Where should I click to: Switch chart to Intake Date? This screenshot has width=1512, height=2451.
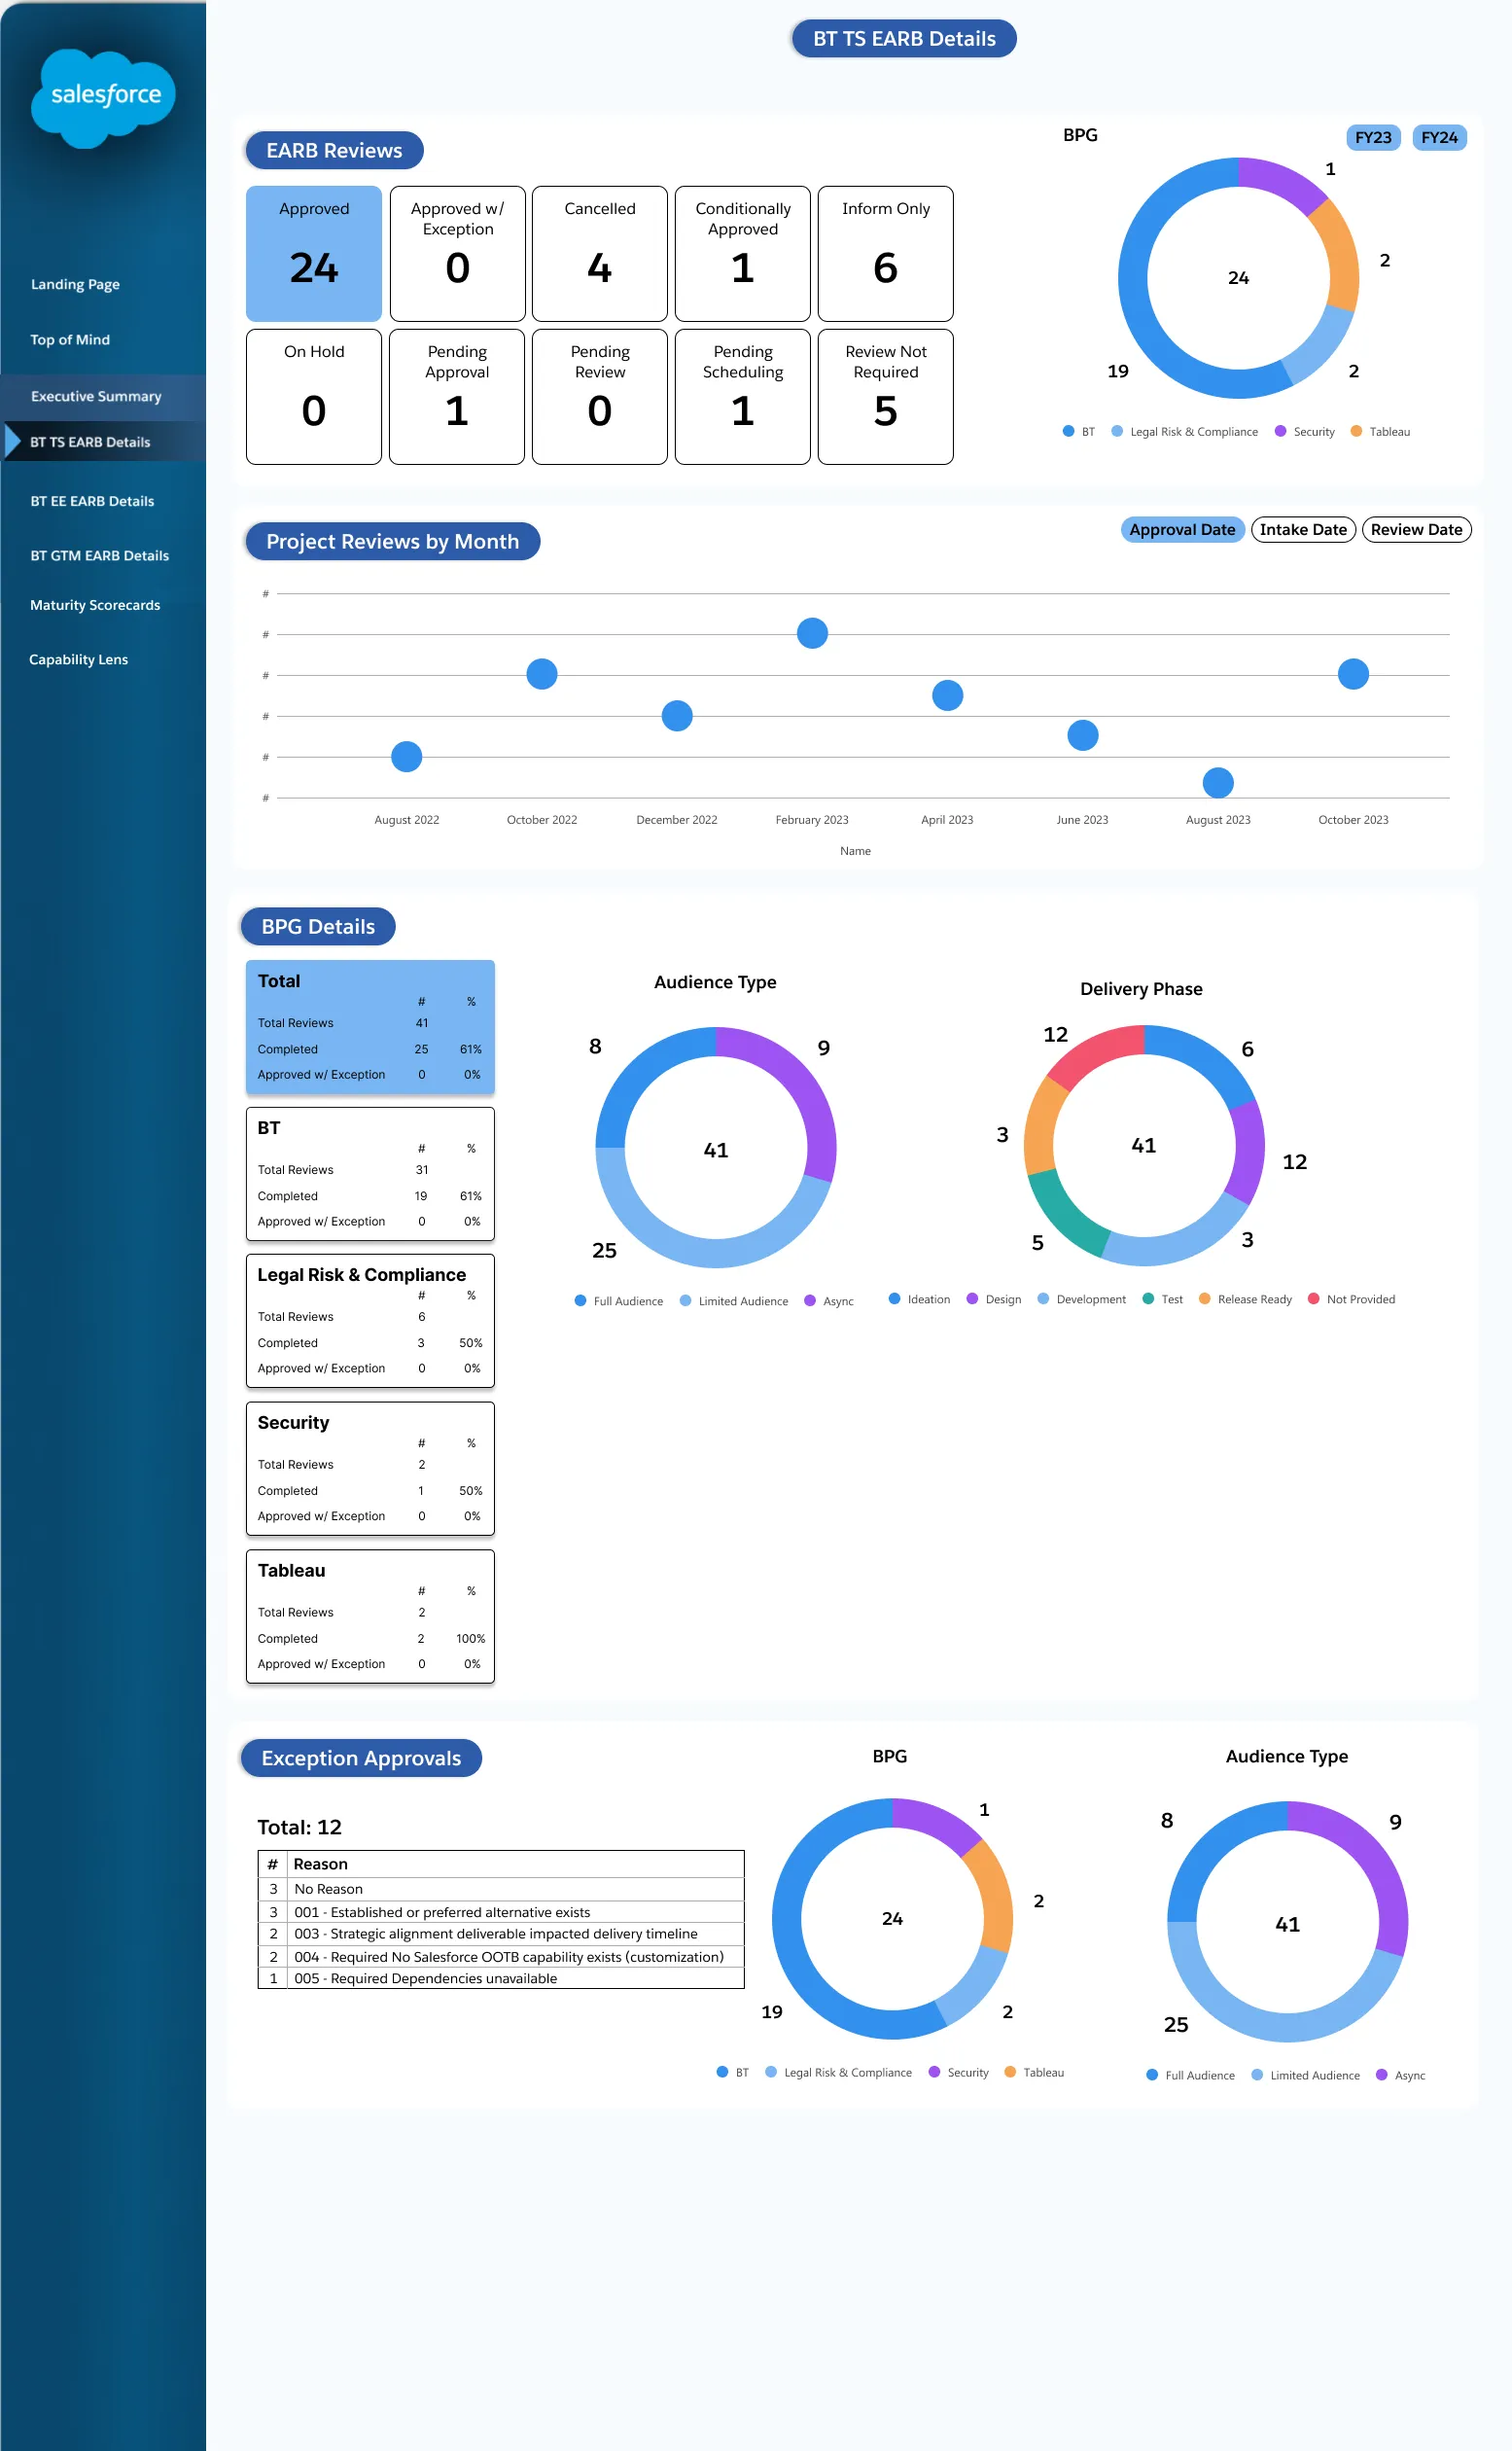1302,529
